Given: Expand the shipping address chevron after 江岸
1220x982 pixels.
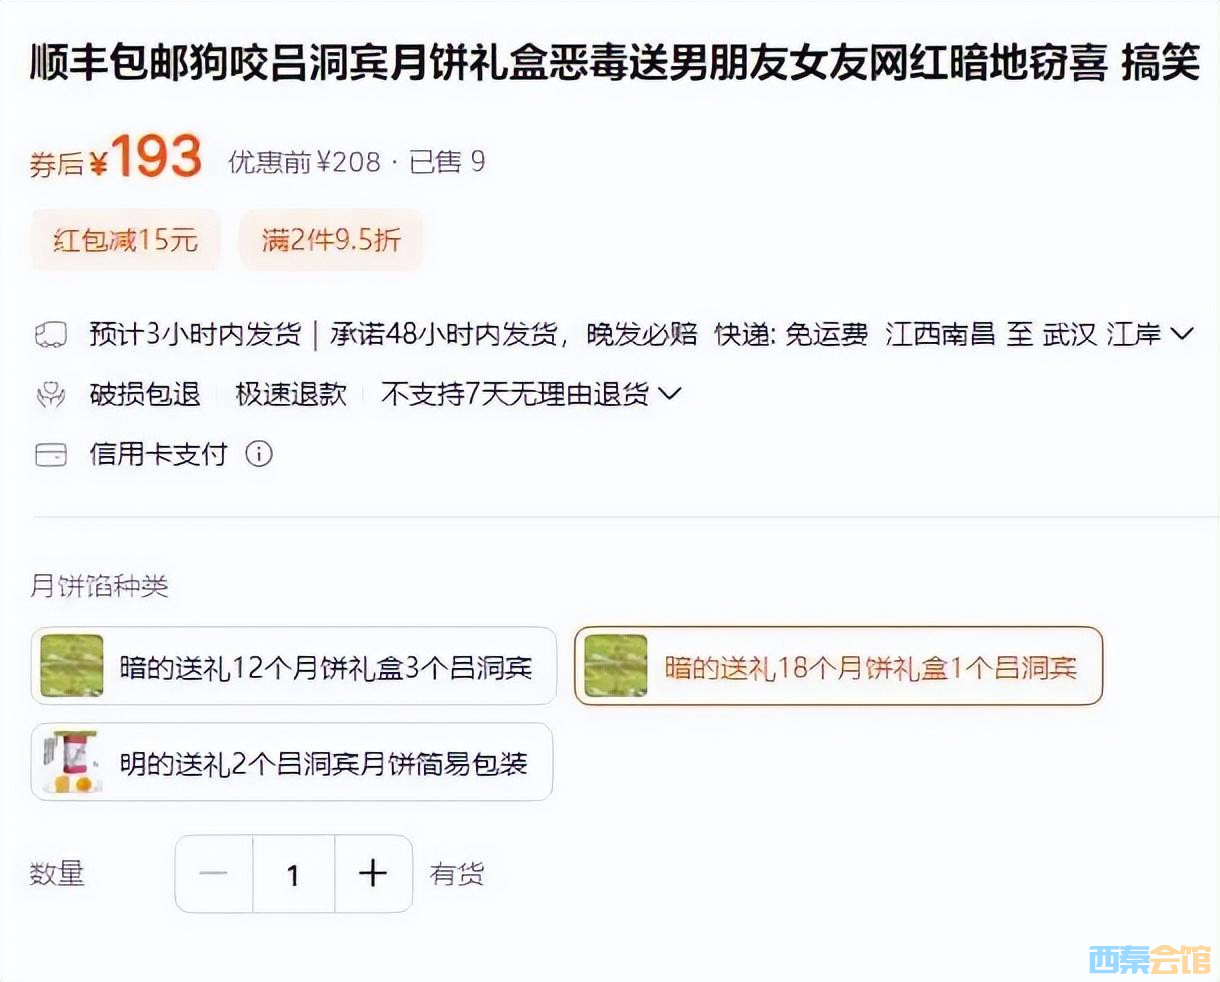Looking at the screenshot, I should point(1182,334).
